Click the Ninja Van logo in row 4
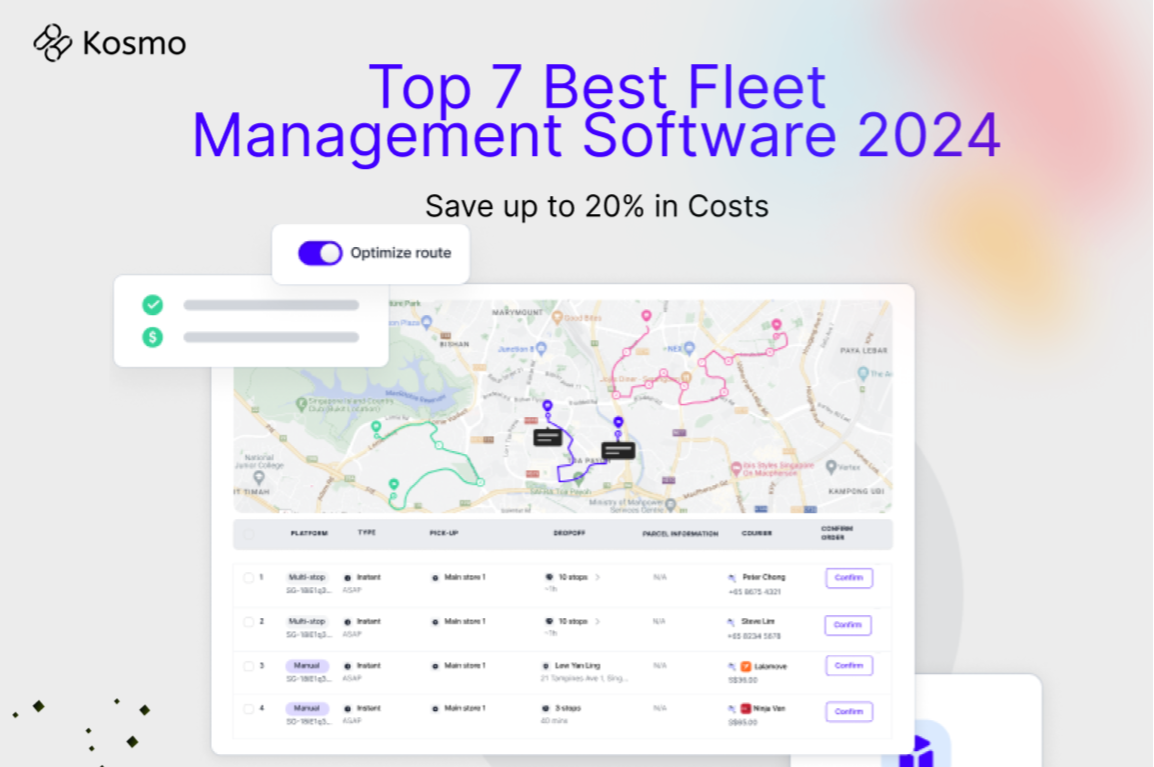The height and width of the screenshot is (767, 1154). pyautogui.click(x=747, y=706)
